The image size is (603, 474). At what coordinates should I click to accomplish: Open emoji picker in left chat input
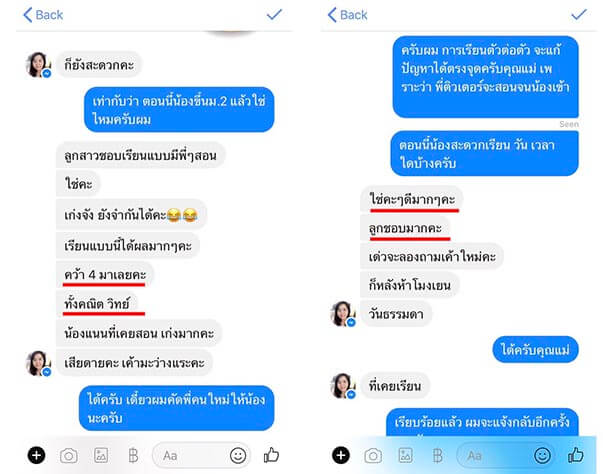coord(238,456)
